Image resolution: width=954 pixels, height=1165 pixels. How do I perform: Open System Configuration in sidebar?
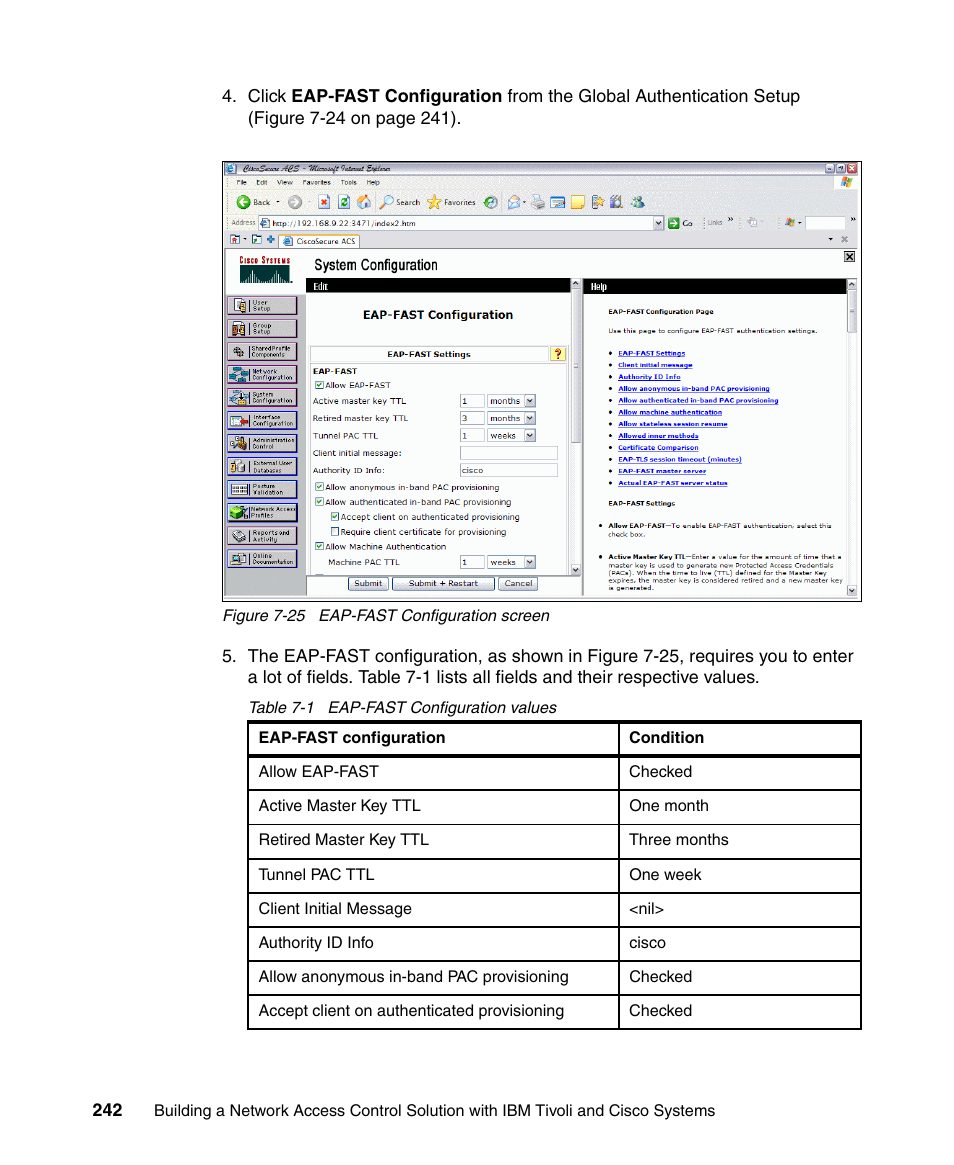262,397
